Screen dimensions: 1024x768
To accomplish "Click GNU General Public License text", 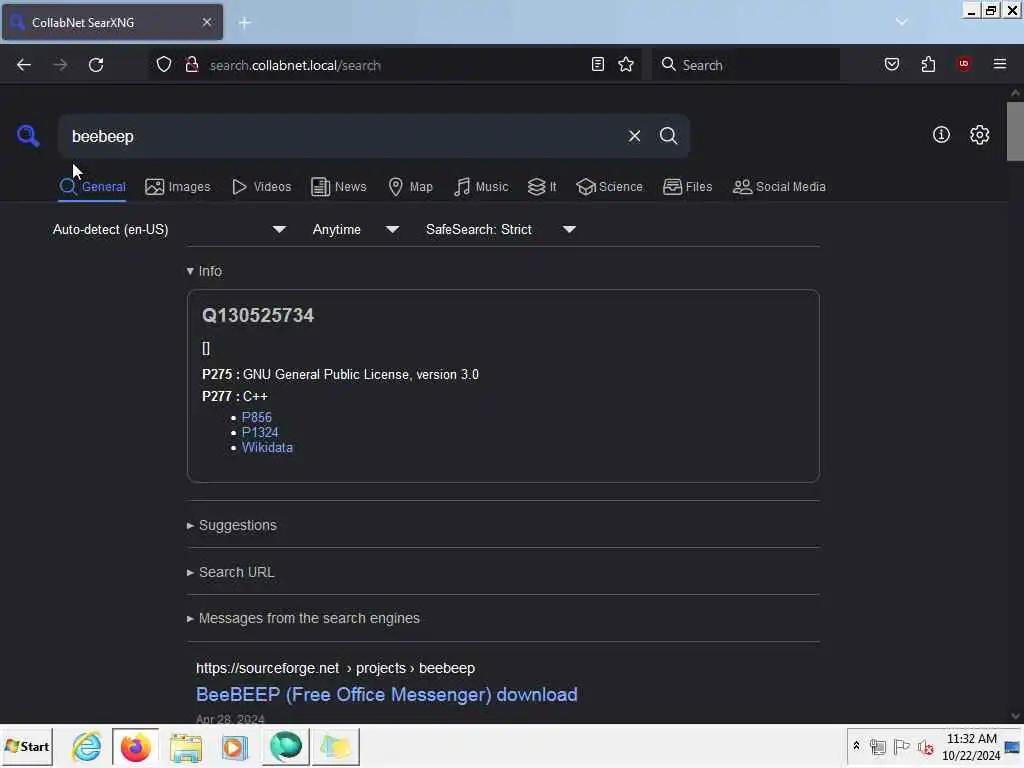I will 360,374.
